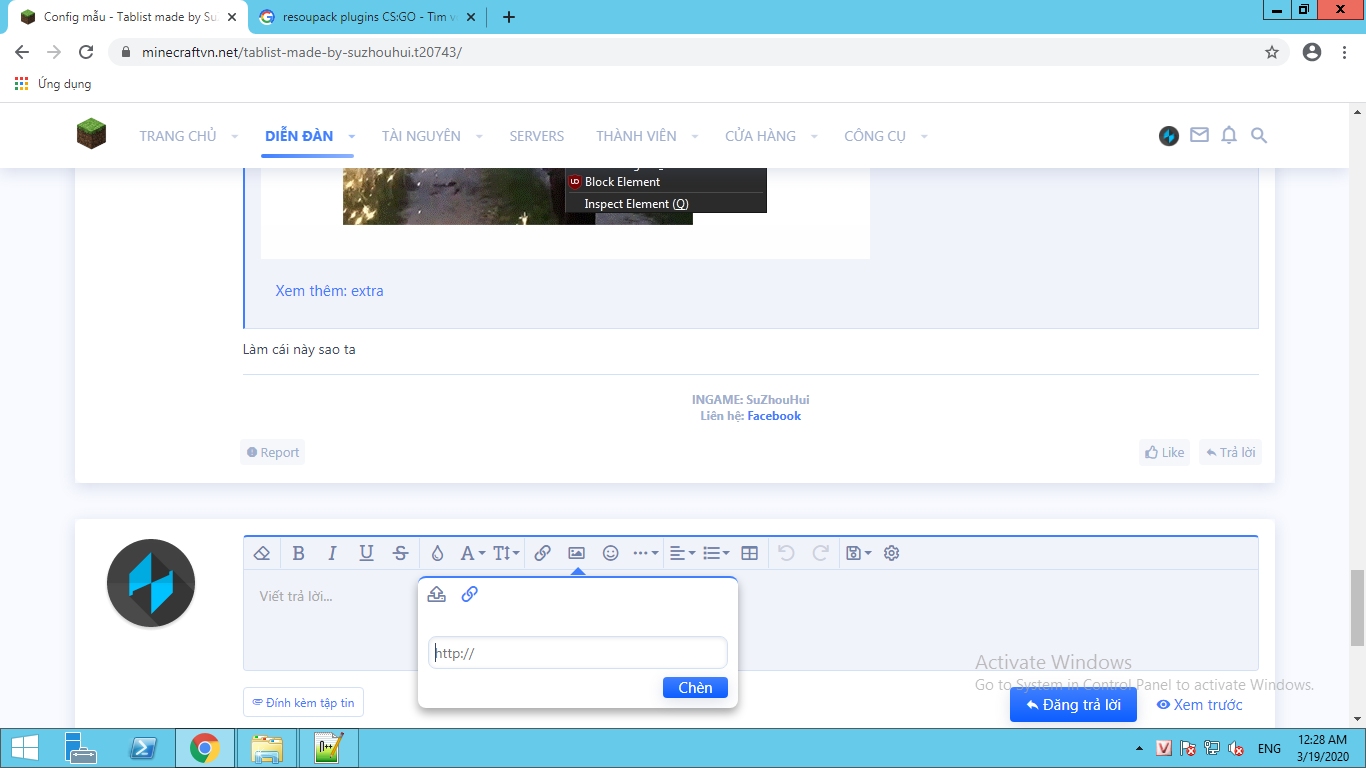Select the by-URL link icon in image popup
Image resolution: width=1366 pixels, height=768 pixels.
tap(469, 594)
